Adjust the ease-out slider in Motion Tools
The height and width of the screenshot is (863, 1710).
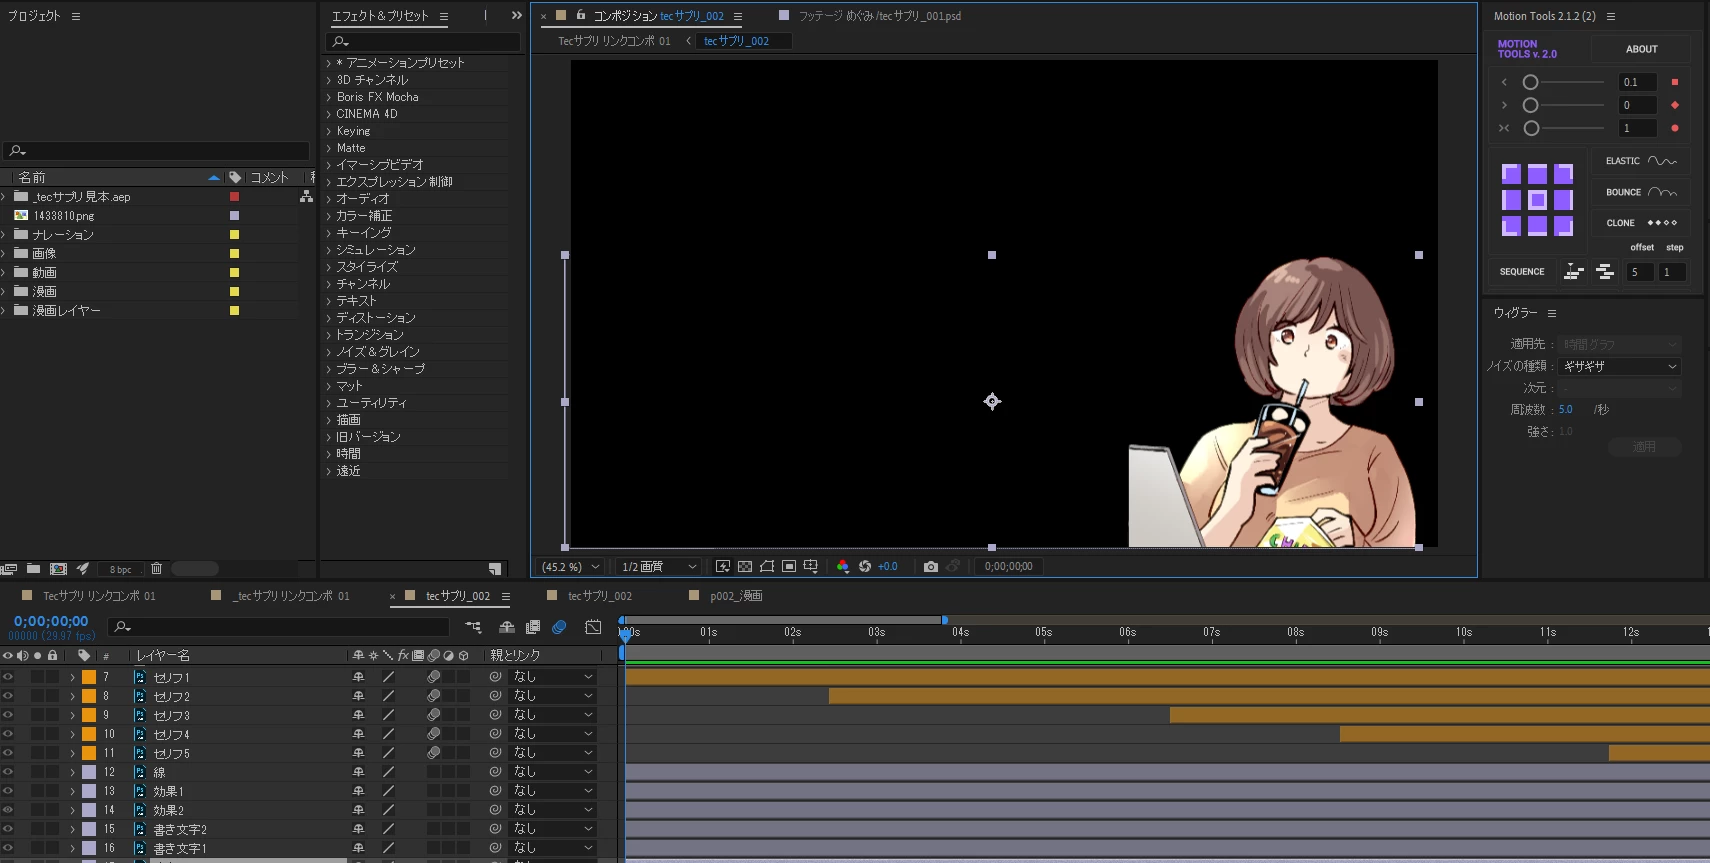coord(1563,105)
